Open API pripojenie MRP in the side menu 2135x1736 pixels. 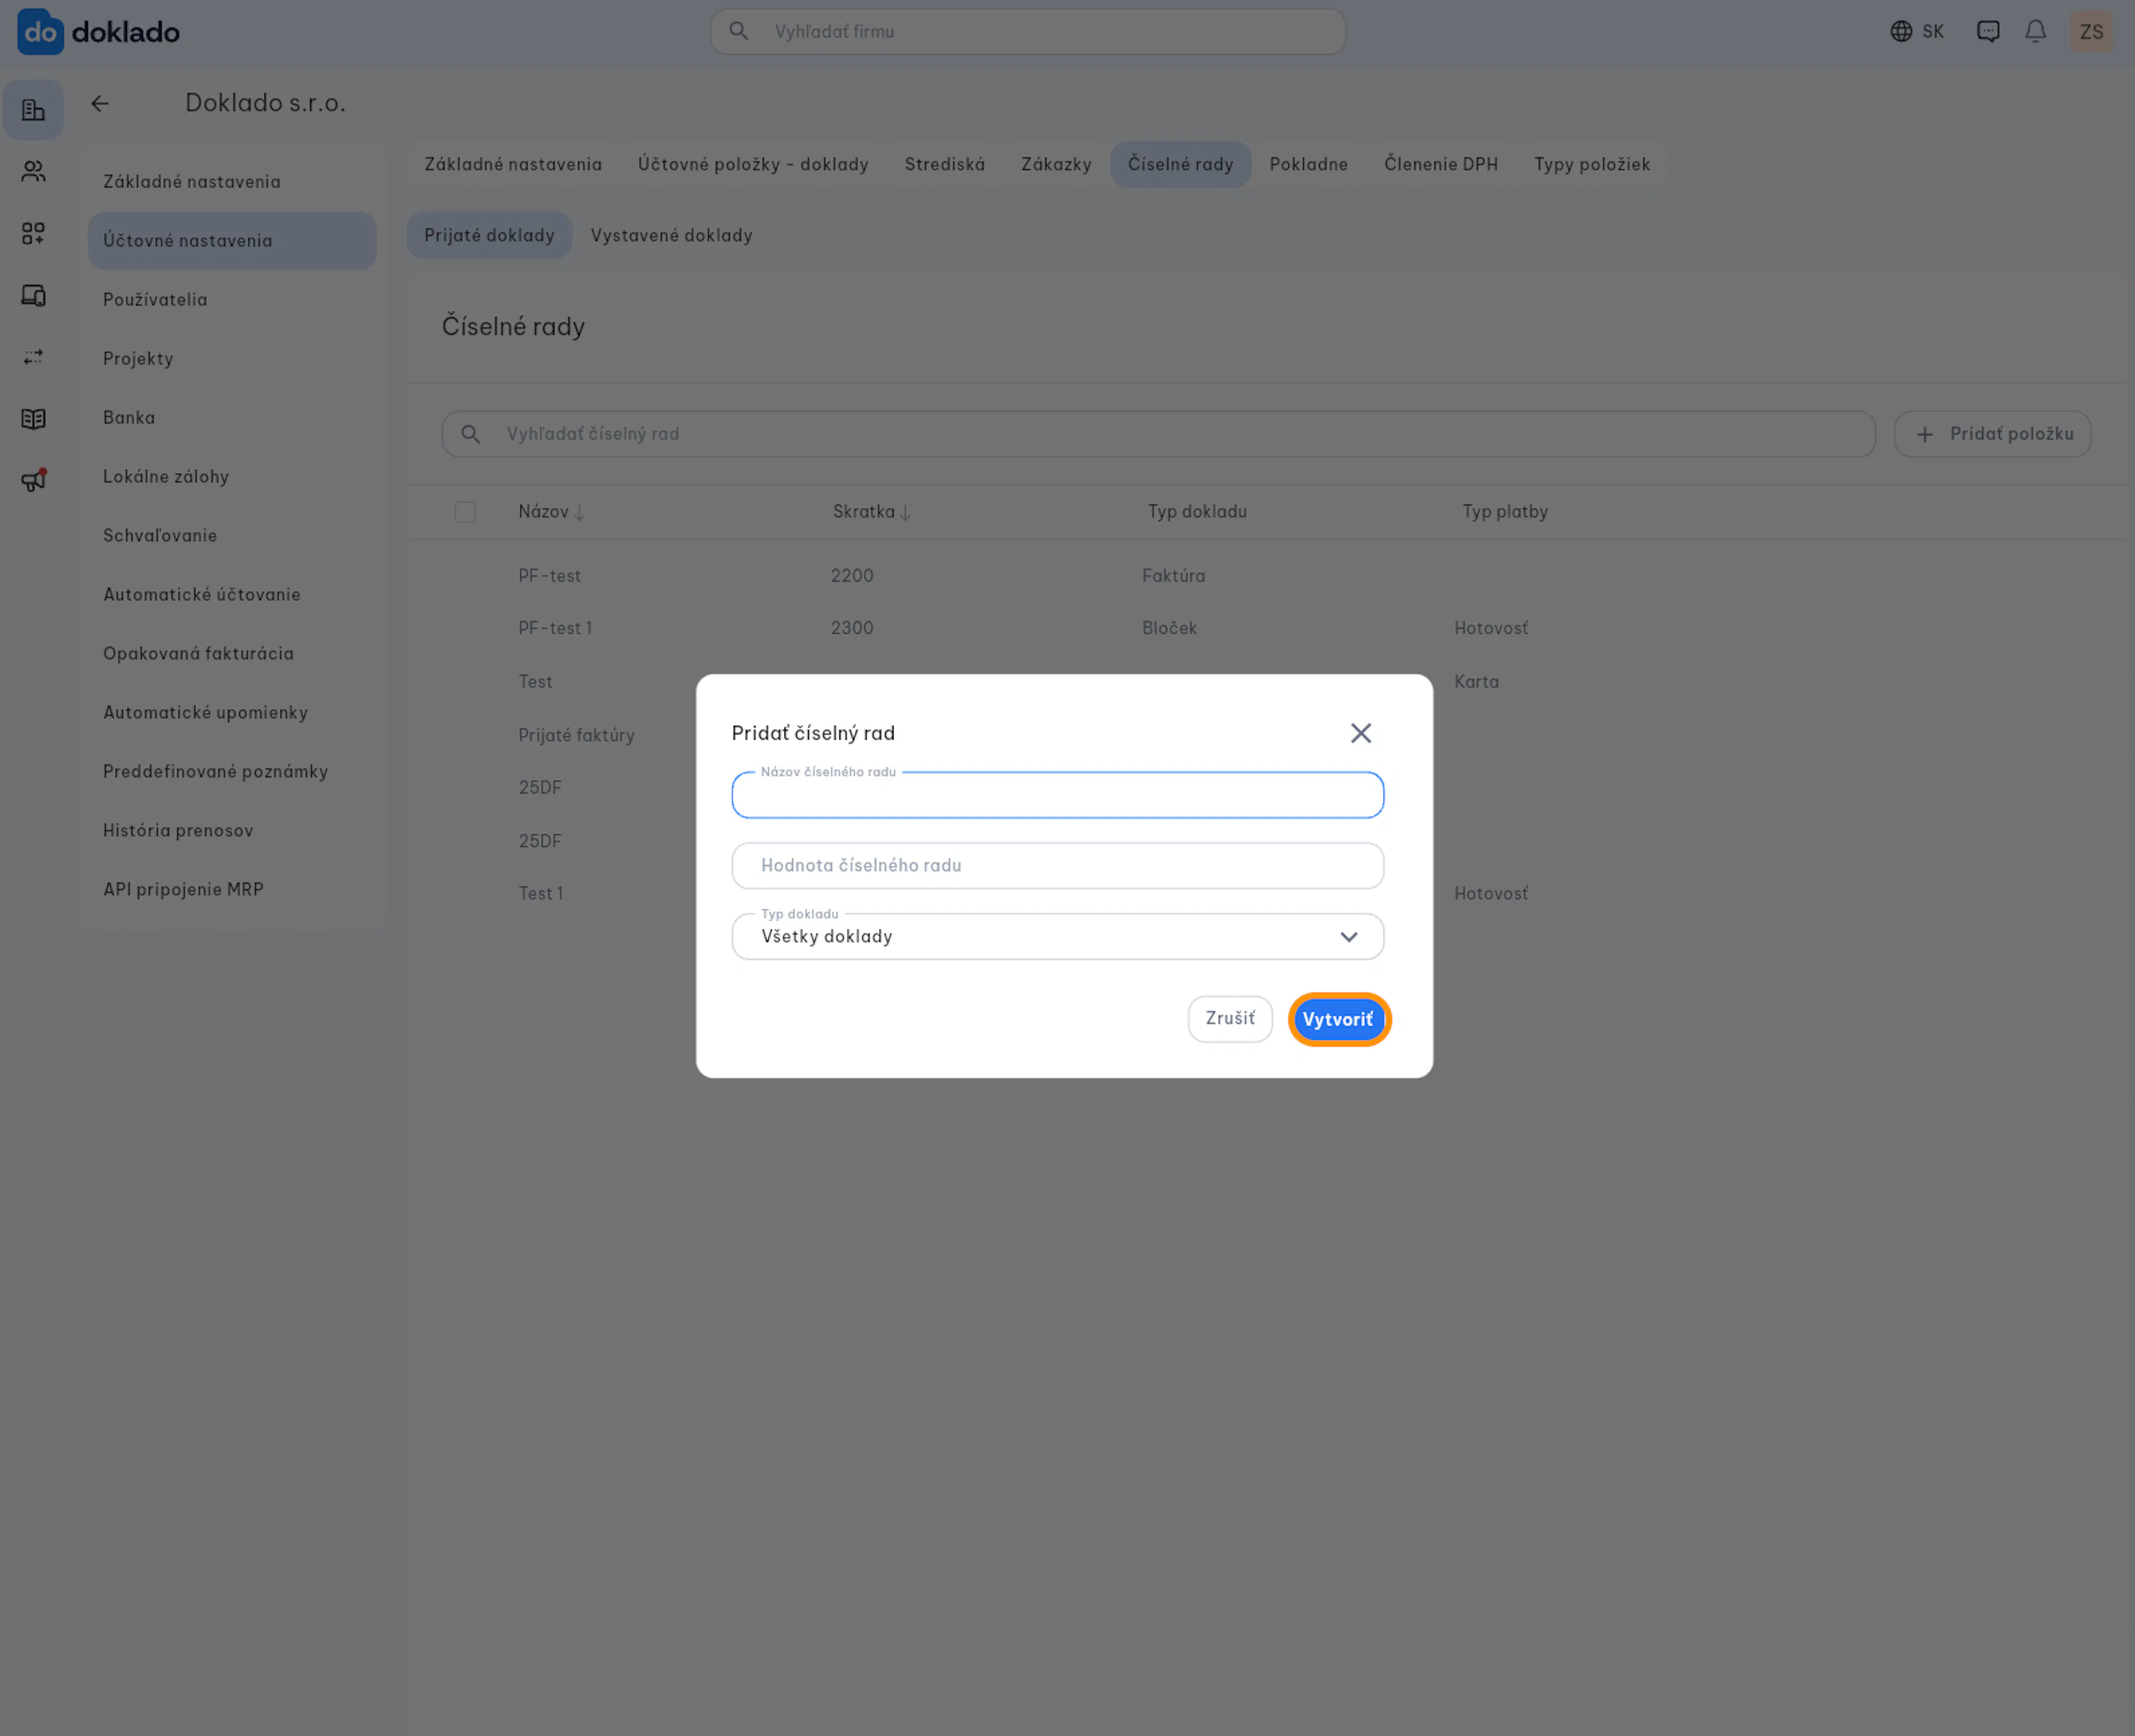[x=232, y=890]
